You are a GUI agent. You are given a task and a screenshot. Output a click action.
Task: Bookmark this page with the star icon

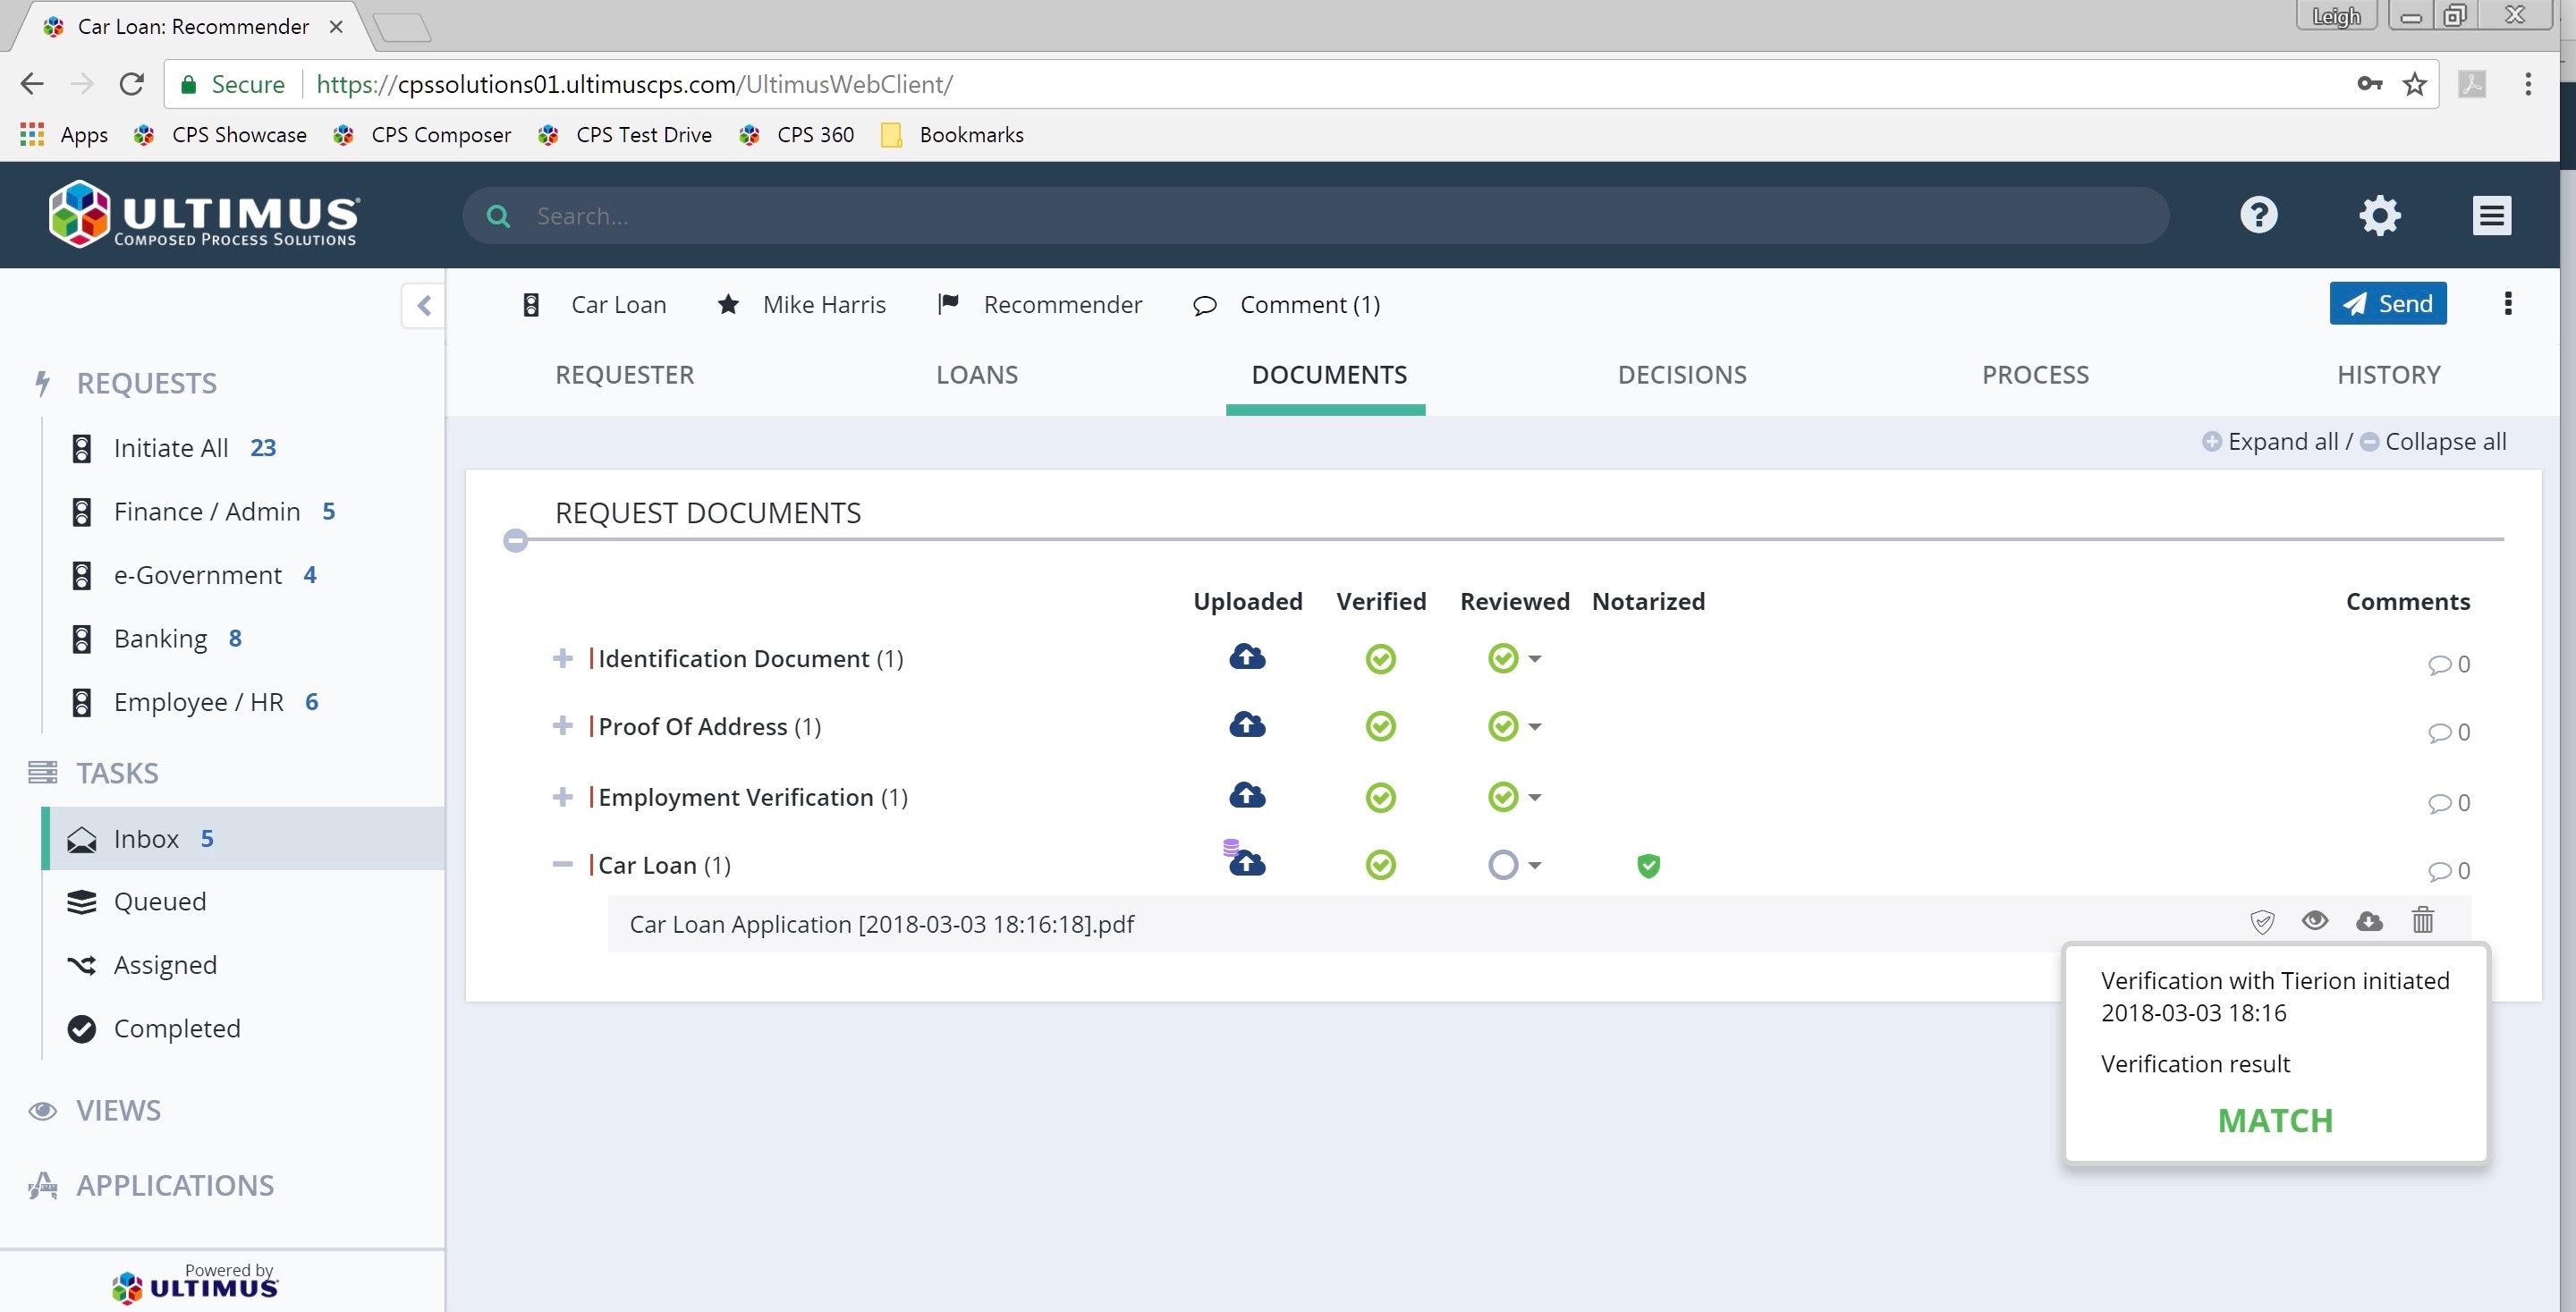pyautogui.click(x=2414, y=84)
